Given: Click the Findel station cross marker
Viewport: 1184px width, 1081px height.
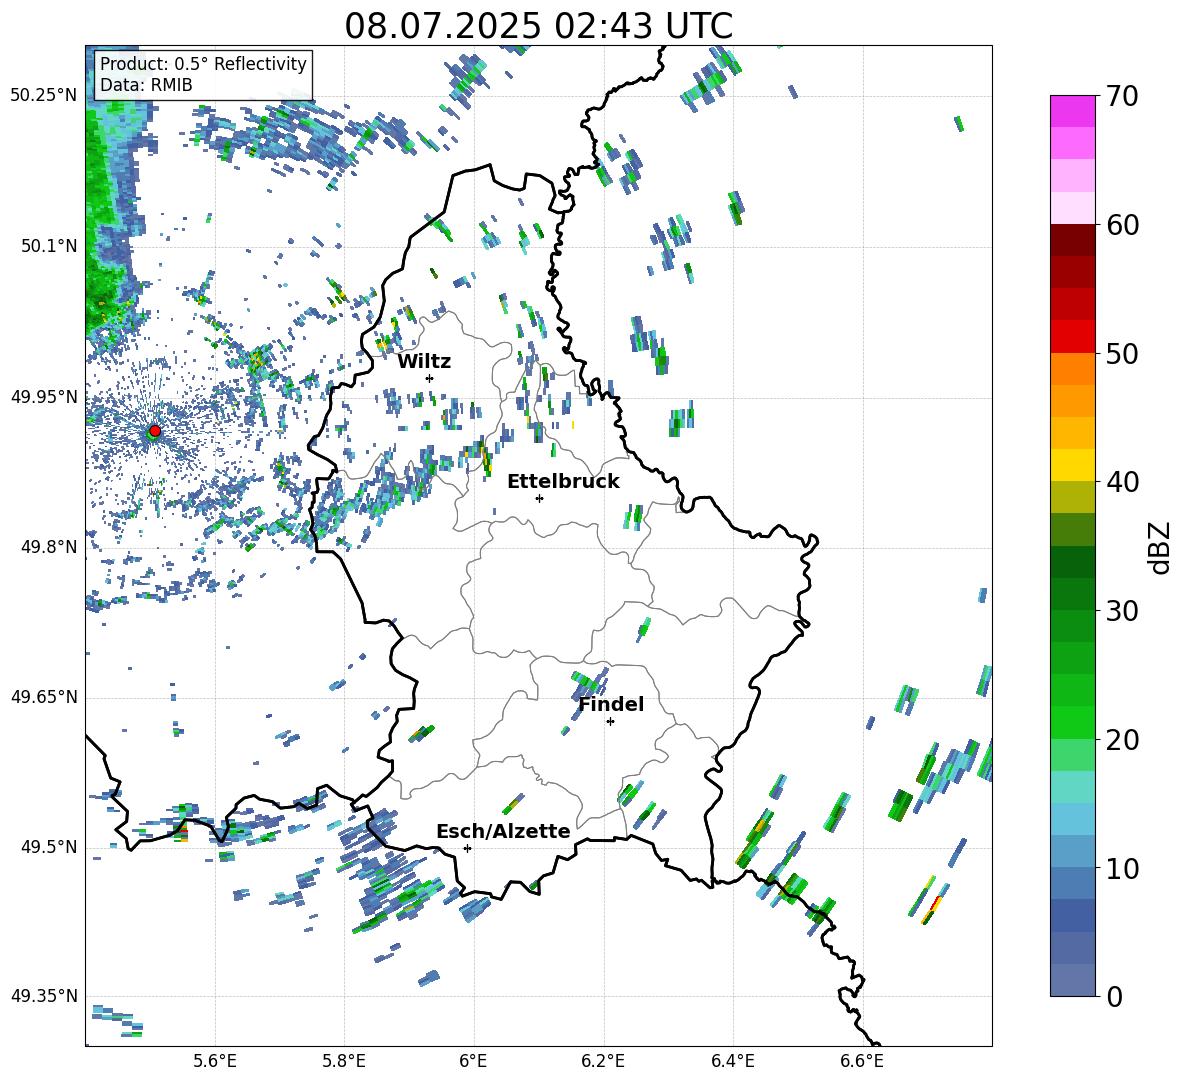Looking at the screenshot, I should [610, 722].
